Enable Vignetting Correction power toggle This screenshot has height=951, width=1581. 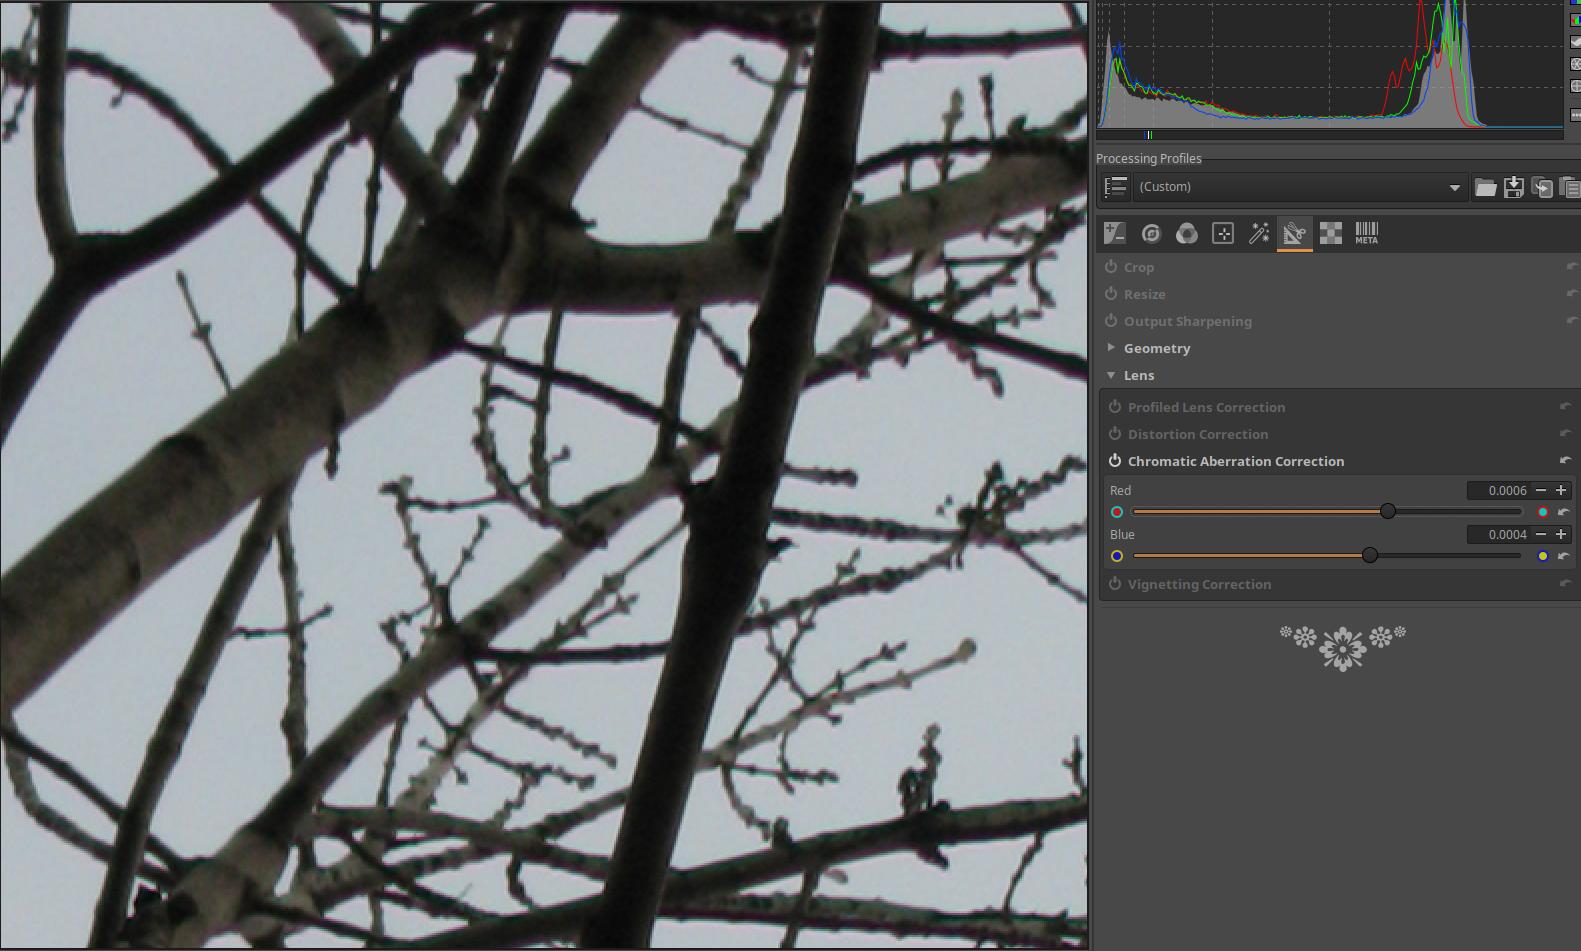pyautogui.click(x=1115, y=584)
